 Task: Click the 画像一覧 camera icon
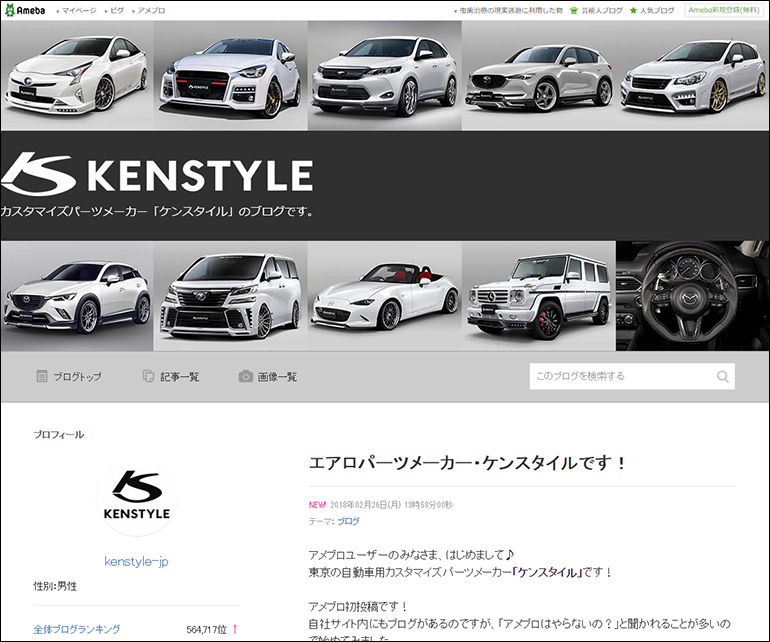[x=246, y=377]
